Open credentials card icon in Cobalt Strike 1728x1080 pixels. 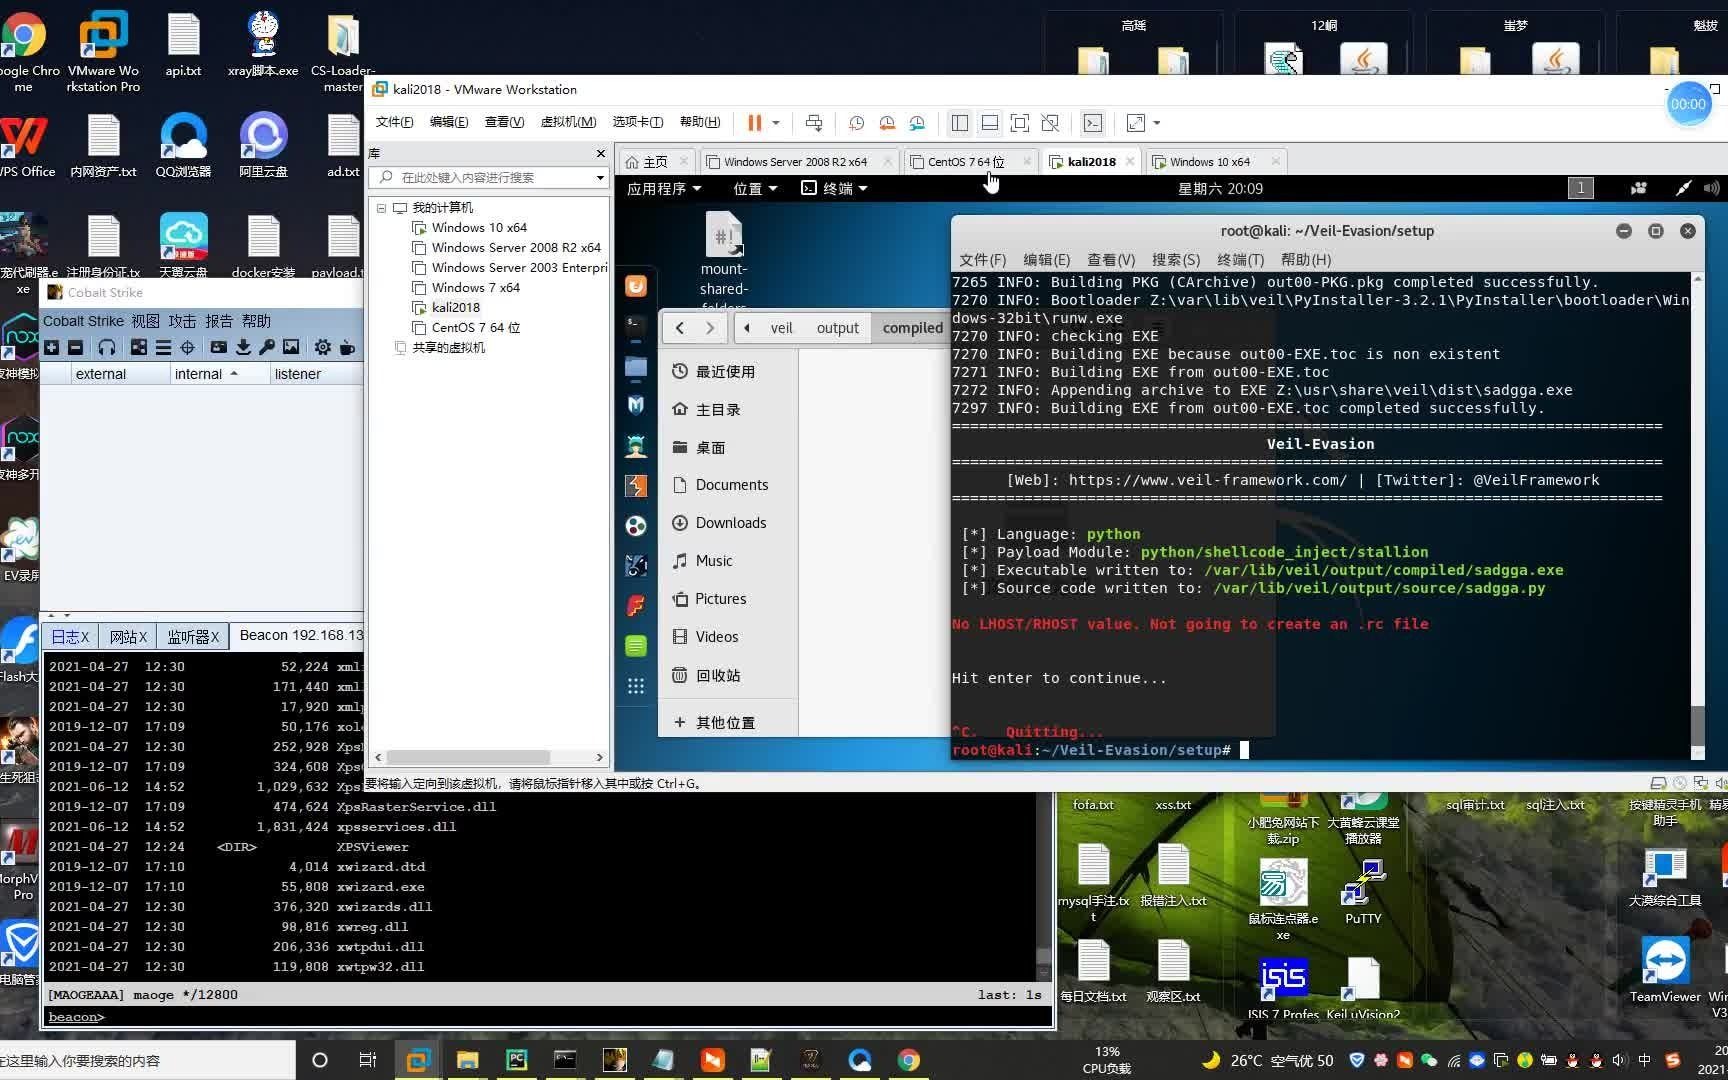pos(218,347)
